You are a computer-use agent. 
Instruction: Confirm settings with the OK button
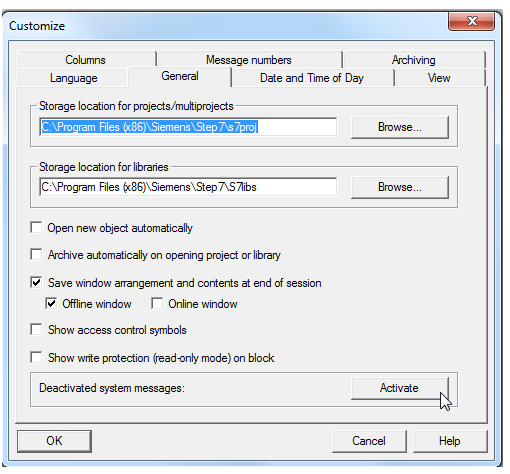pyautogui.click(x=54, y=441)
